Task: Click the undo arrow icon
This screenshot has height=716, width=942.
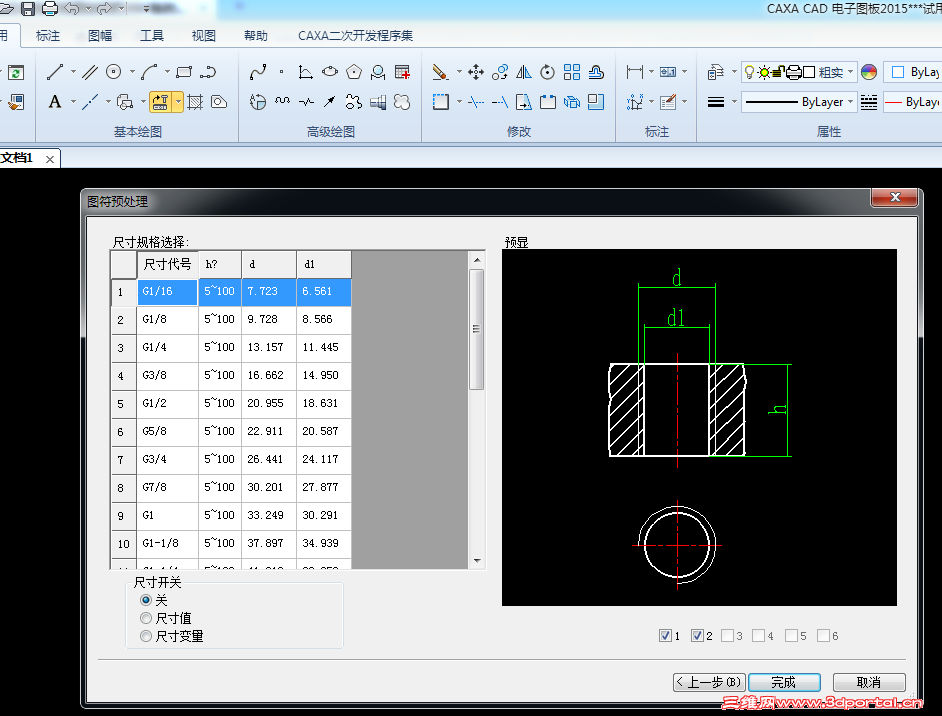Action: tap(71, 8)
